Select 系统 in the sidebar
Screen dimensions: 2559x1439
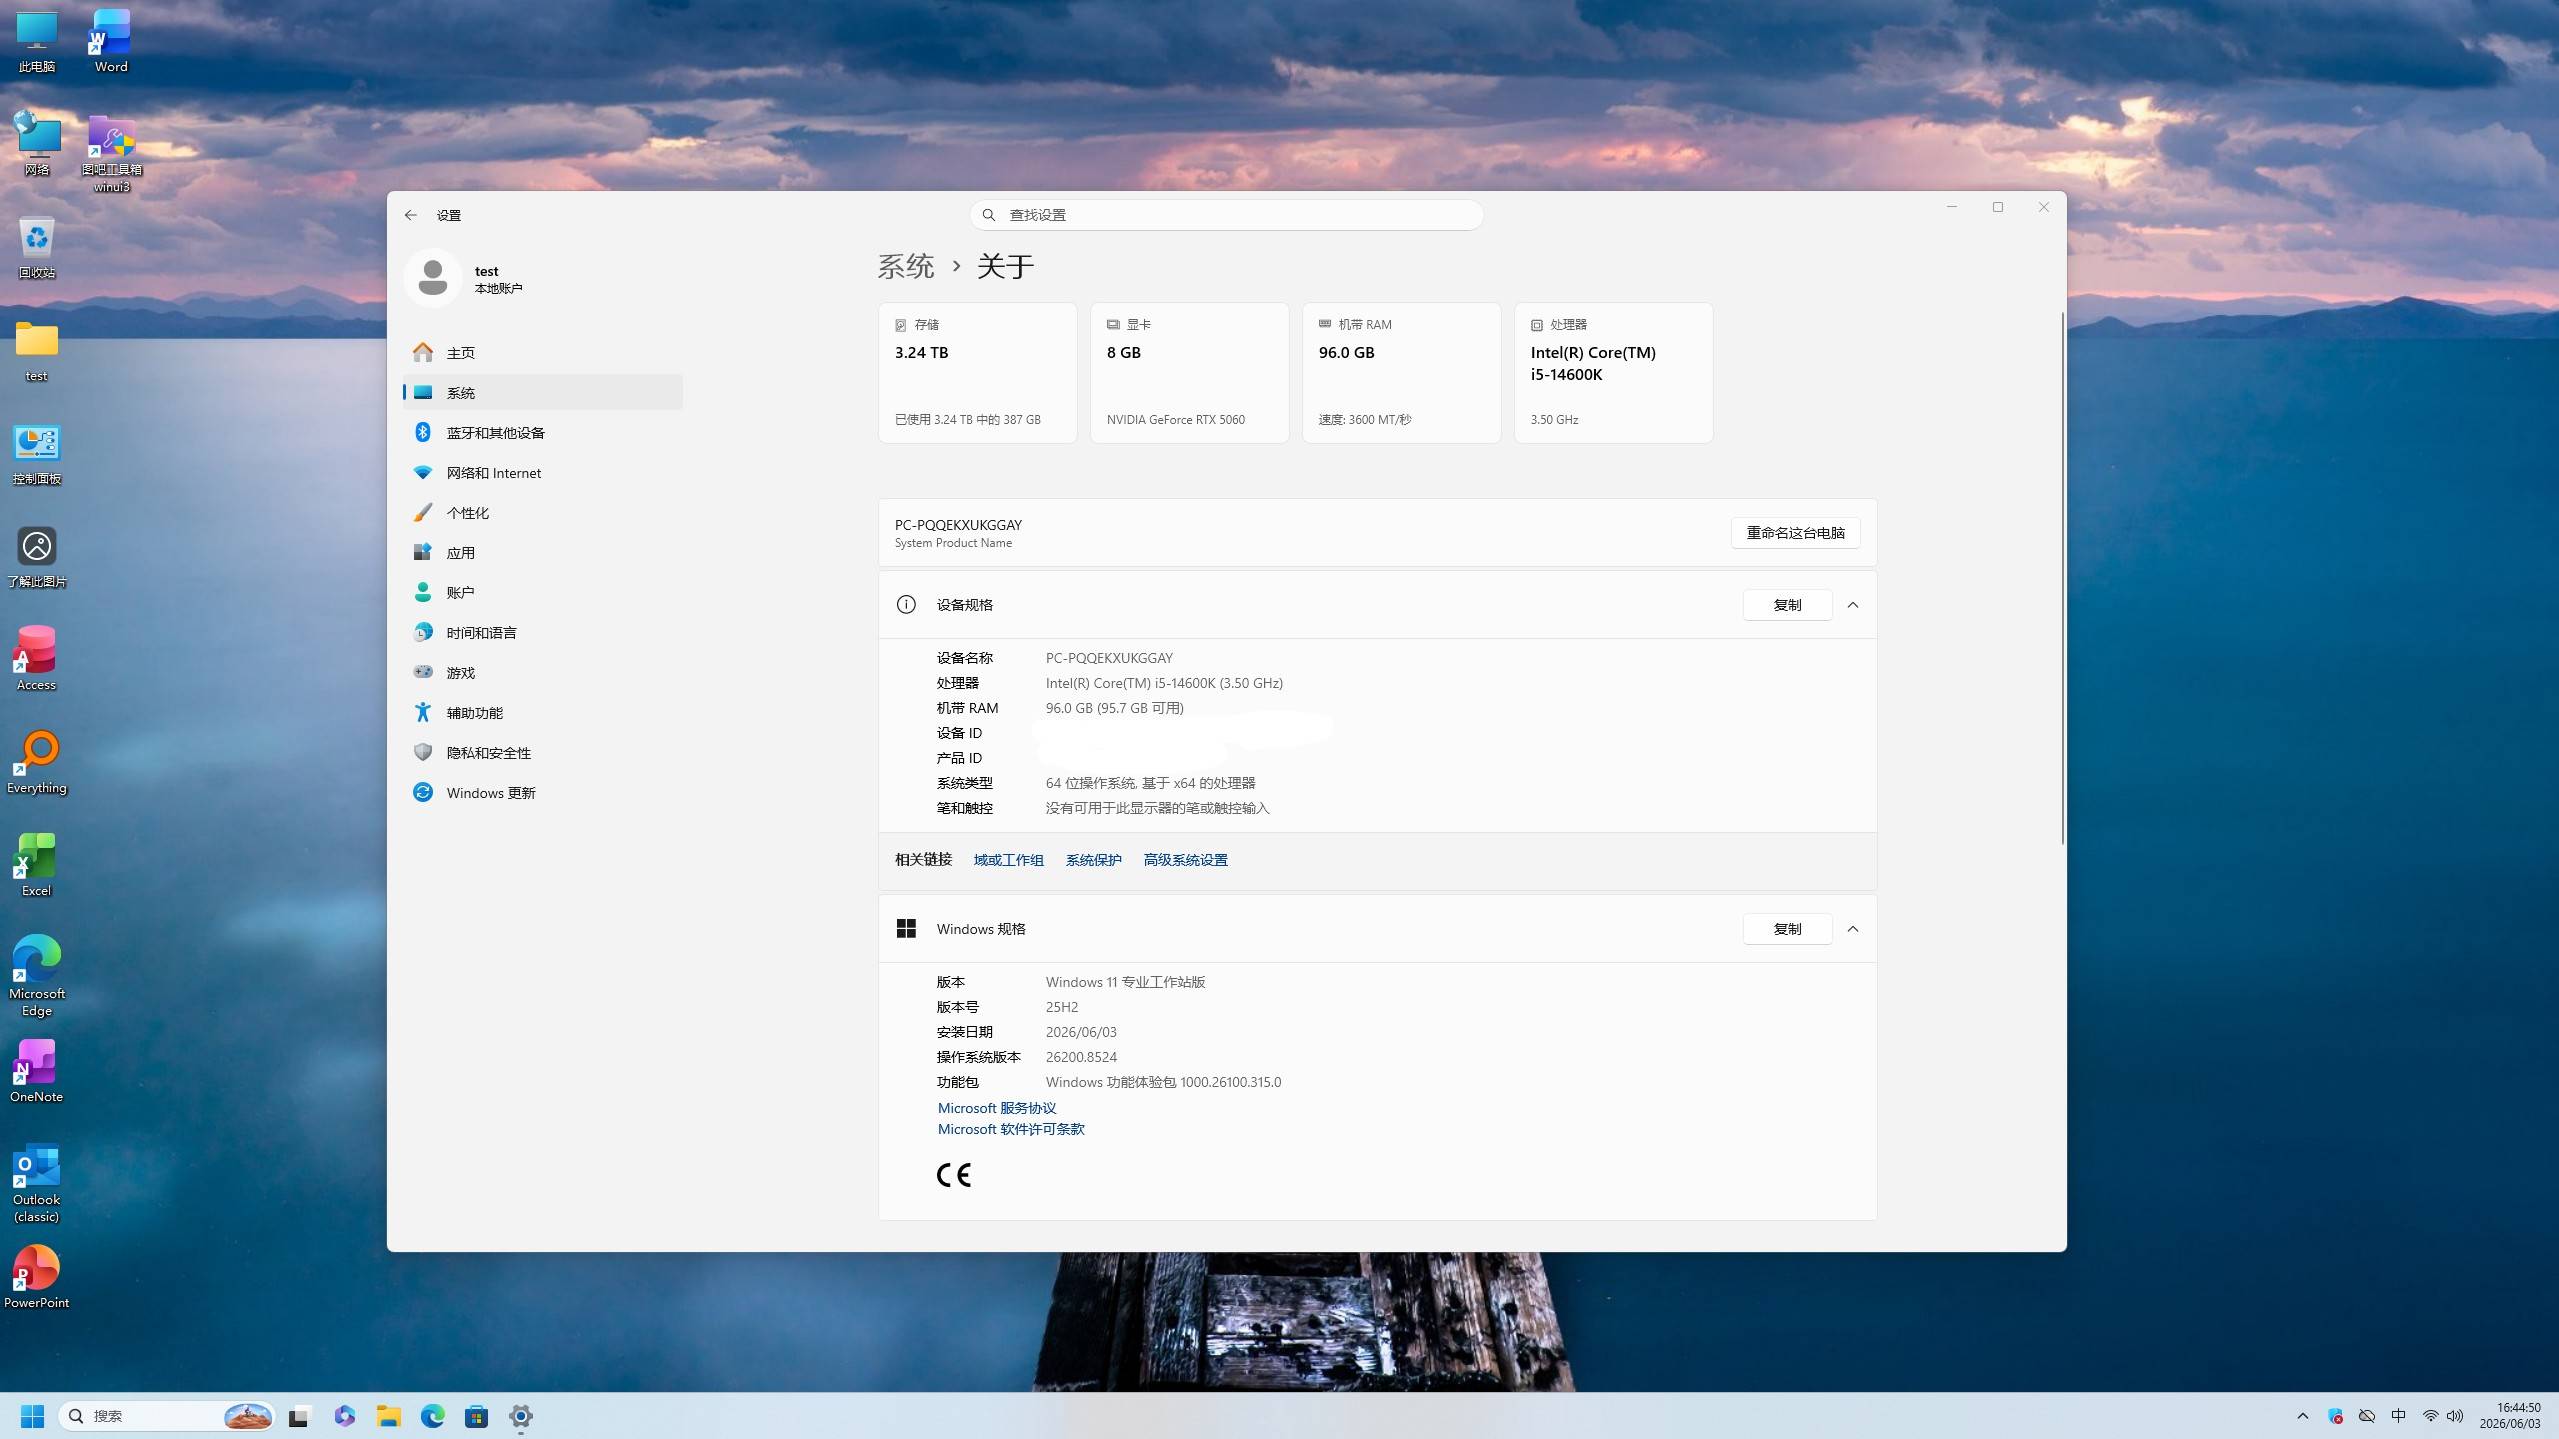point(543,393)
